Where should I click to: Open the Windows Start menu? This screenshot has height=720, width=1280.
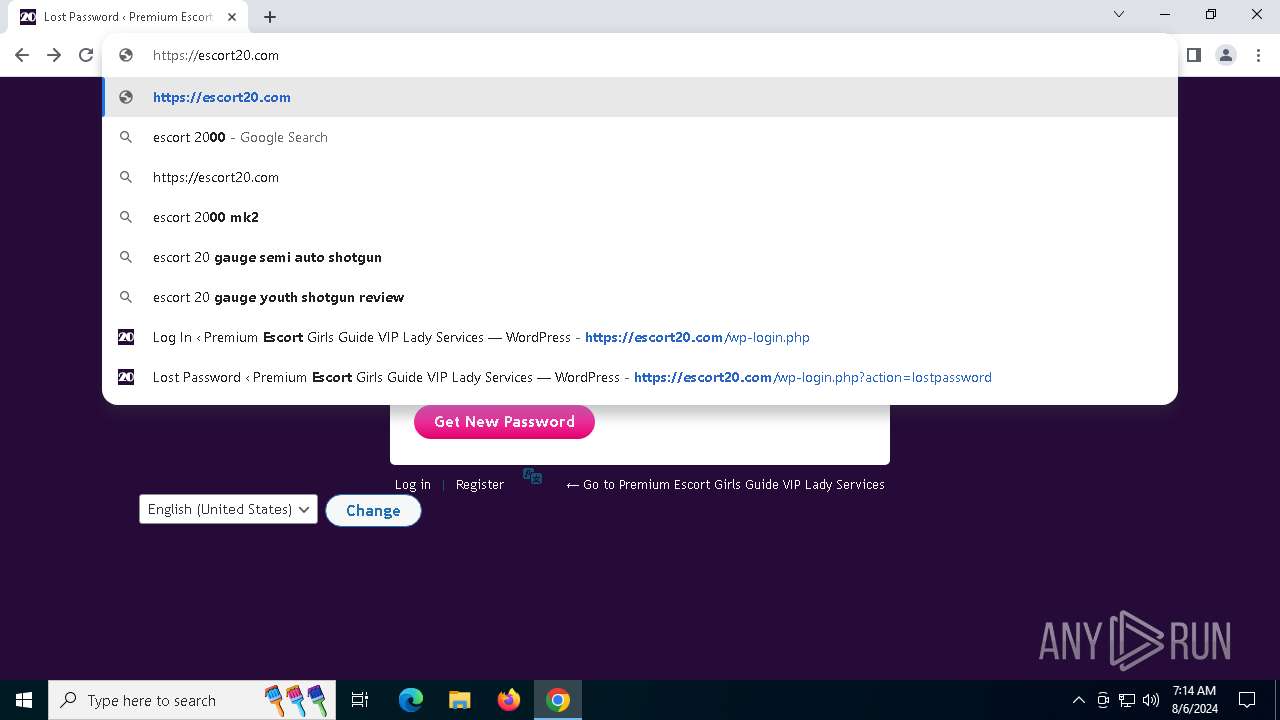[24, 700]
